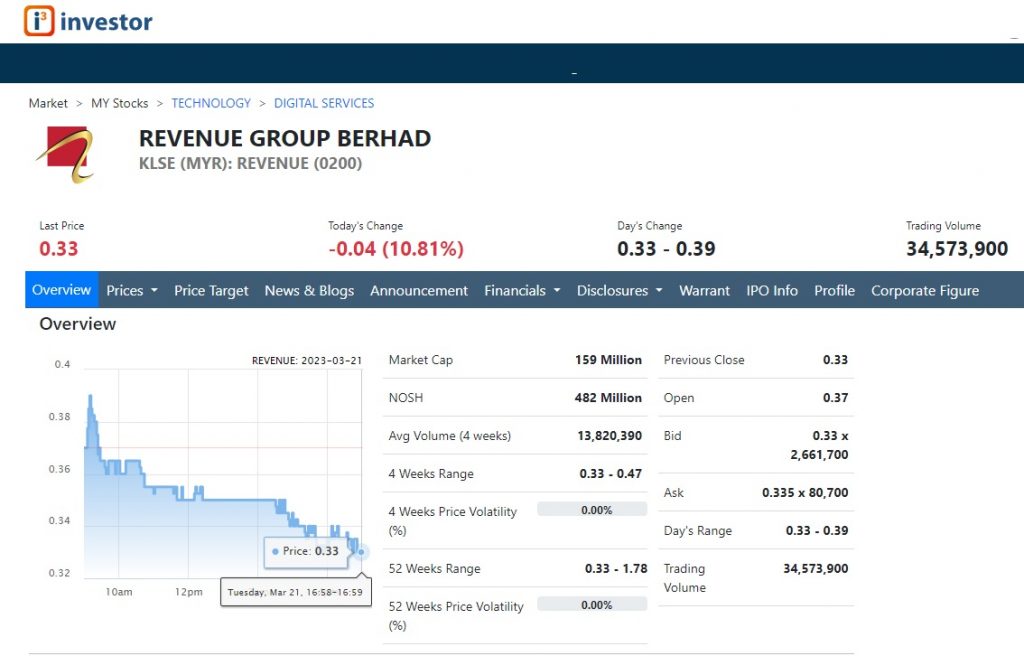Click the Market Cap value 159 Million
Viewport: 1024px width, 656px height.
tap(608, 360)
